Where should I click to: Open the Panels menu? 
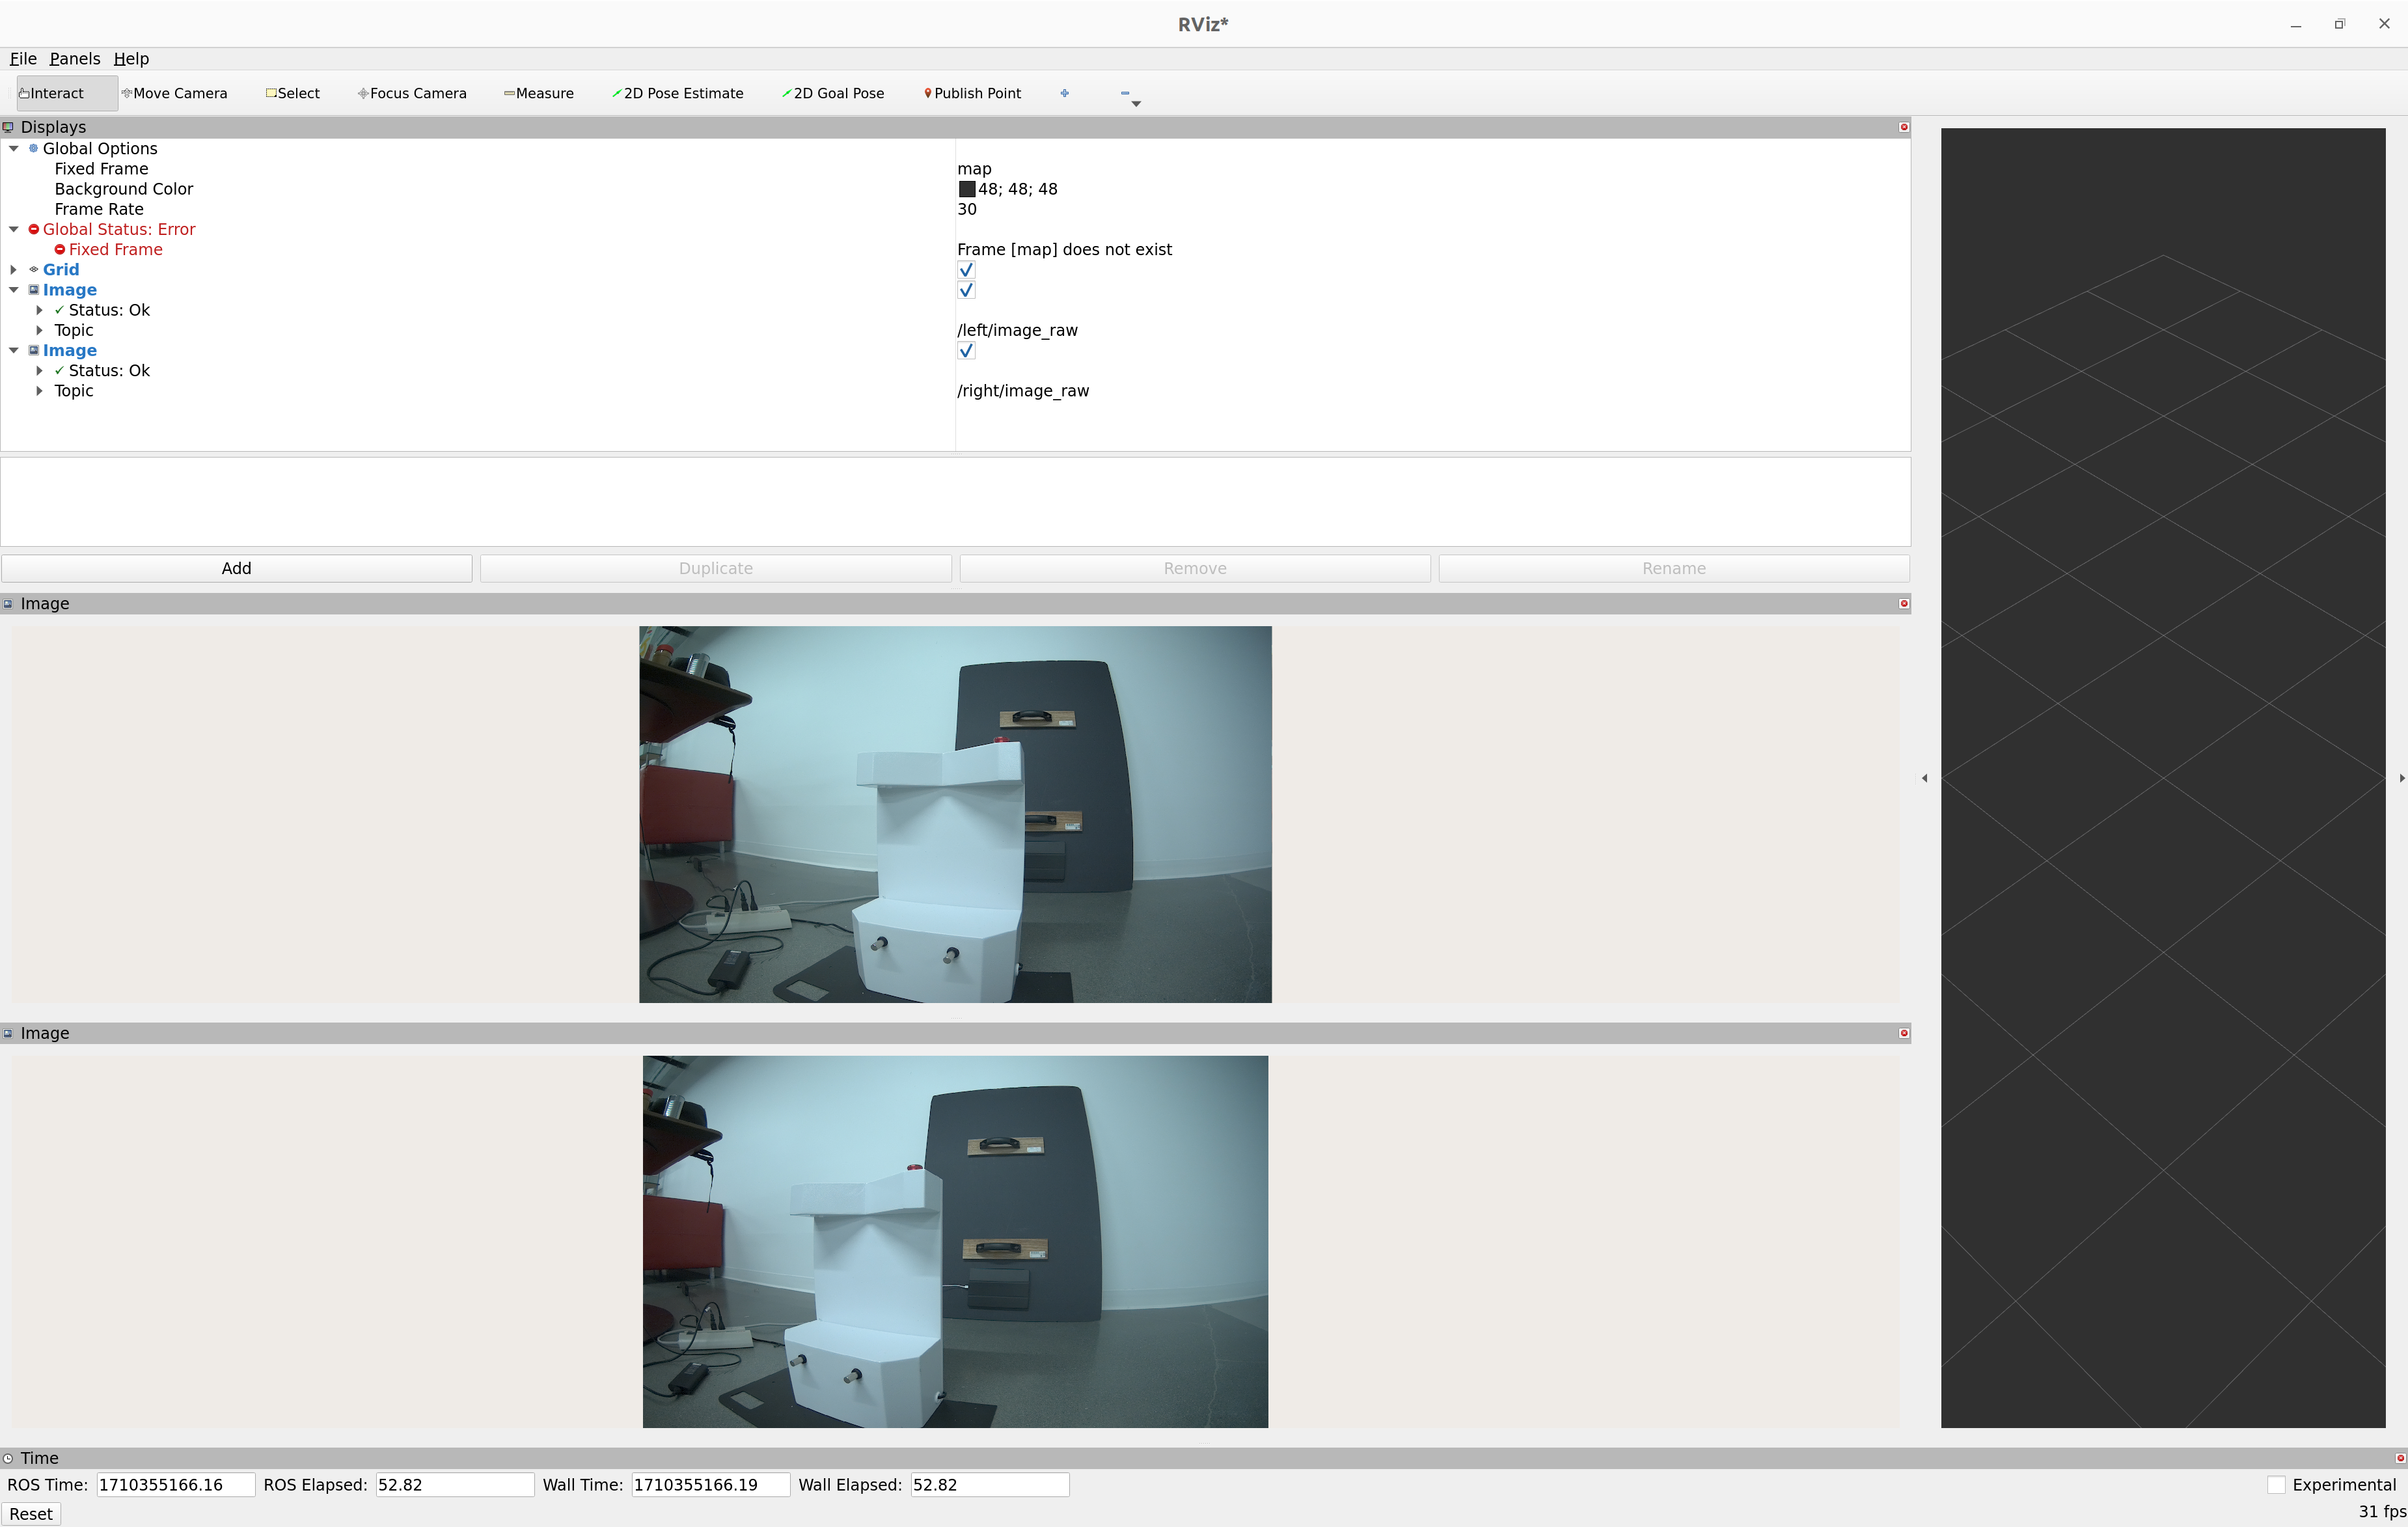pos(75,59)
